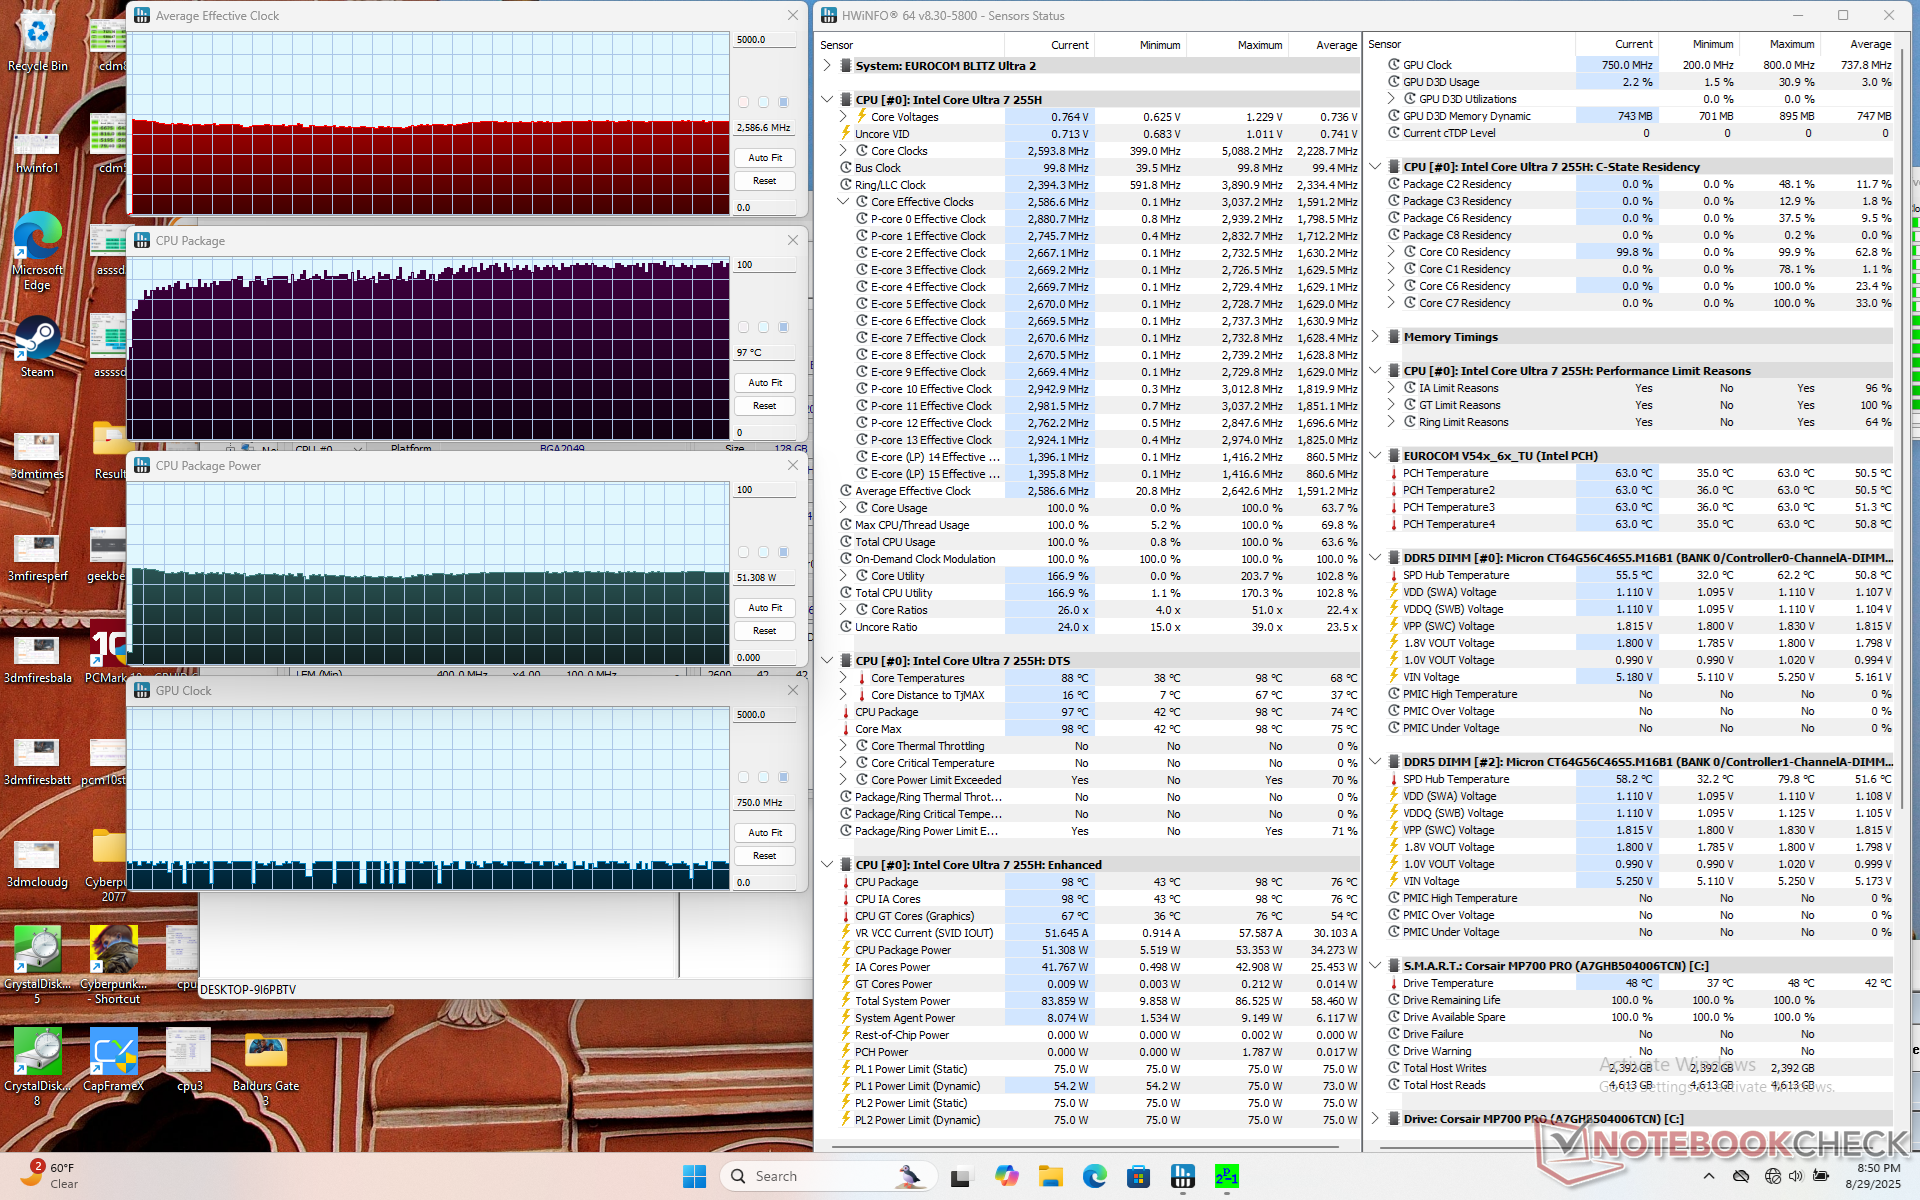Edit the 0.0 minimum field in GPU Clock graph
1920x1200 pixels.
(x=765, y=883)
